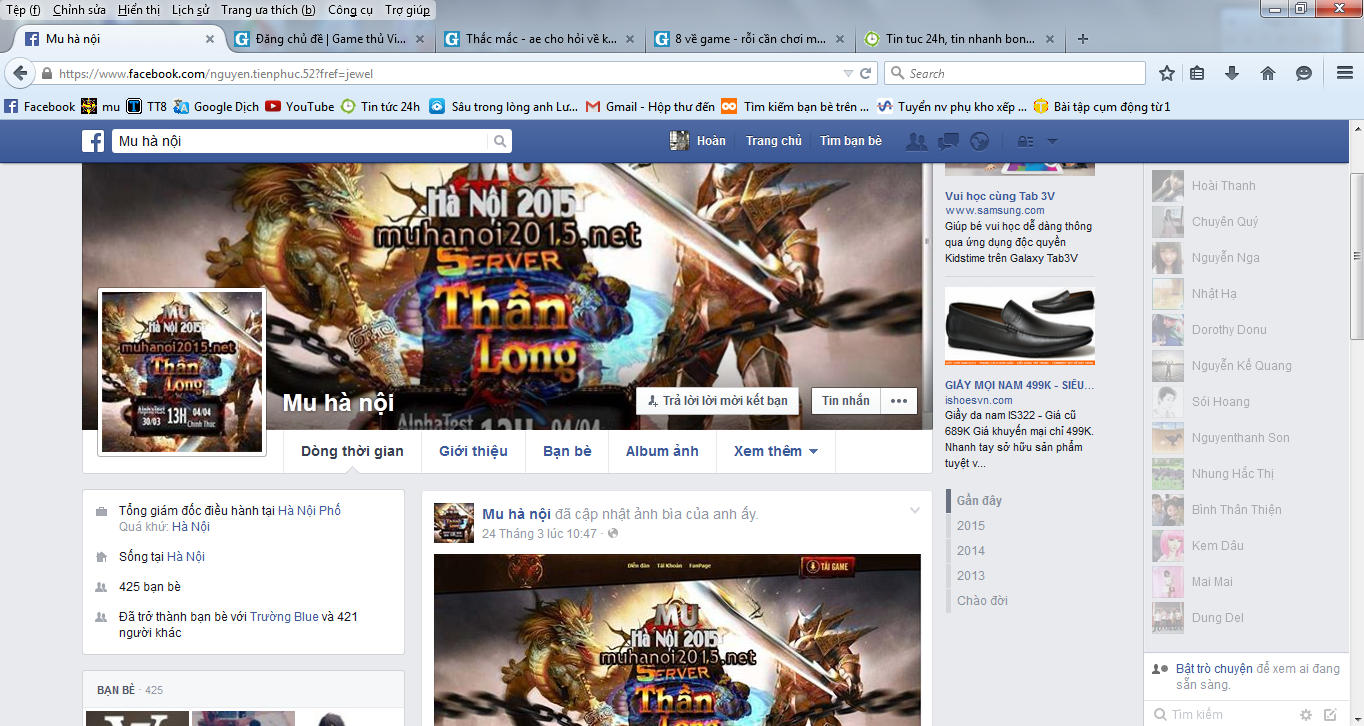Select the 'Bạn bè' profile tab
Viewport: 1364px width, 726px height.
(x=567, y=451)
